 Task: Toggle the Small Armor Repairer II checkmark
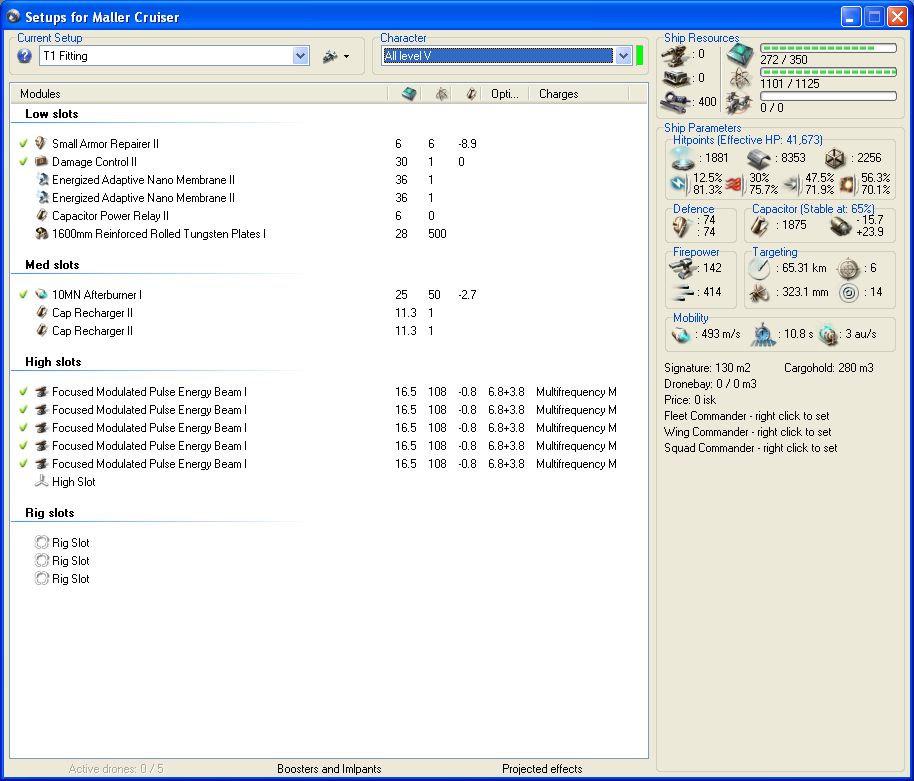[23, 143]
